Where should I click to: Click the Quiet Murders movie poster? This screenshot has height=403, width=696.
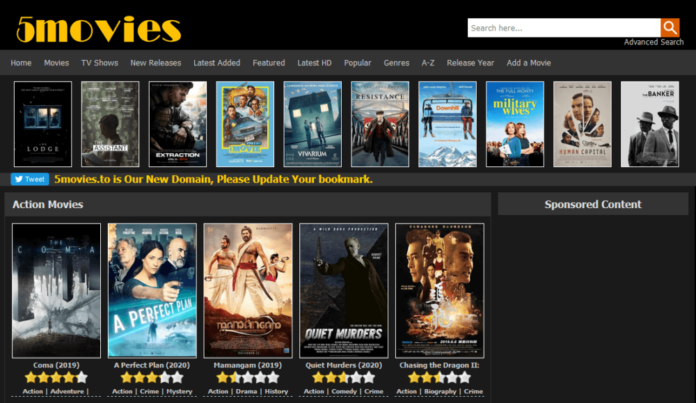click(x=344, y=290)
